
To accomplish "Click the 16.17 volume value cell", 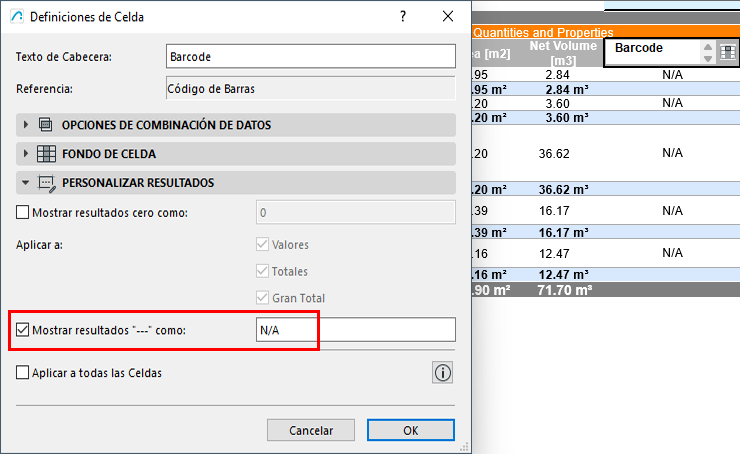I will click(554, 210).
